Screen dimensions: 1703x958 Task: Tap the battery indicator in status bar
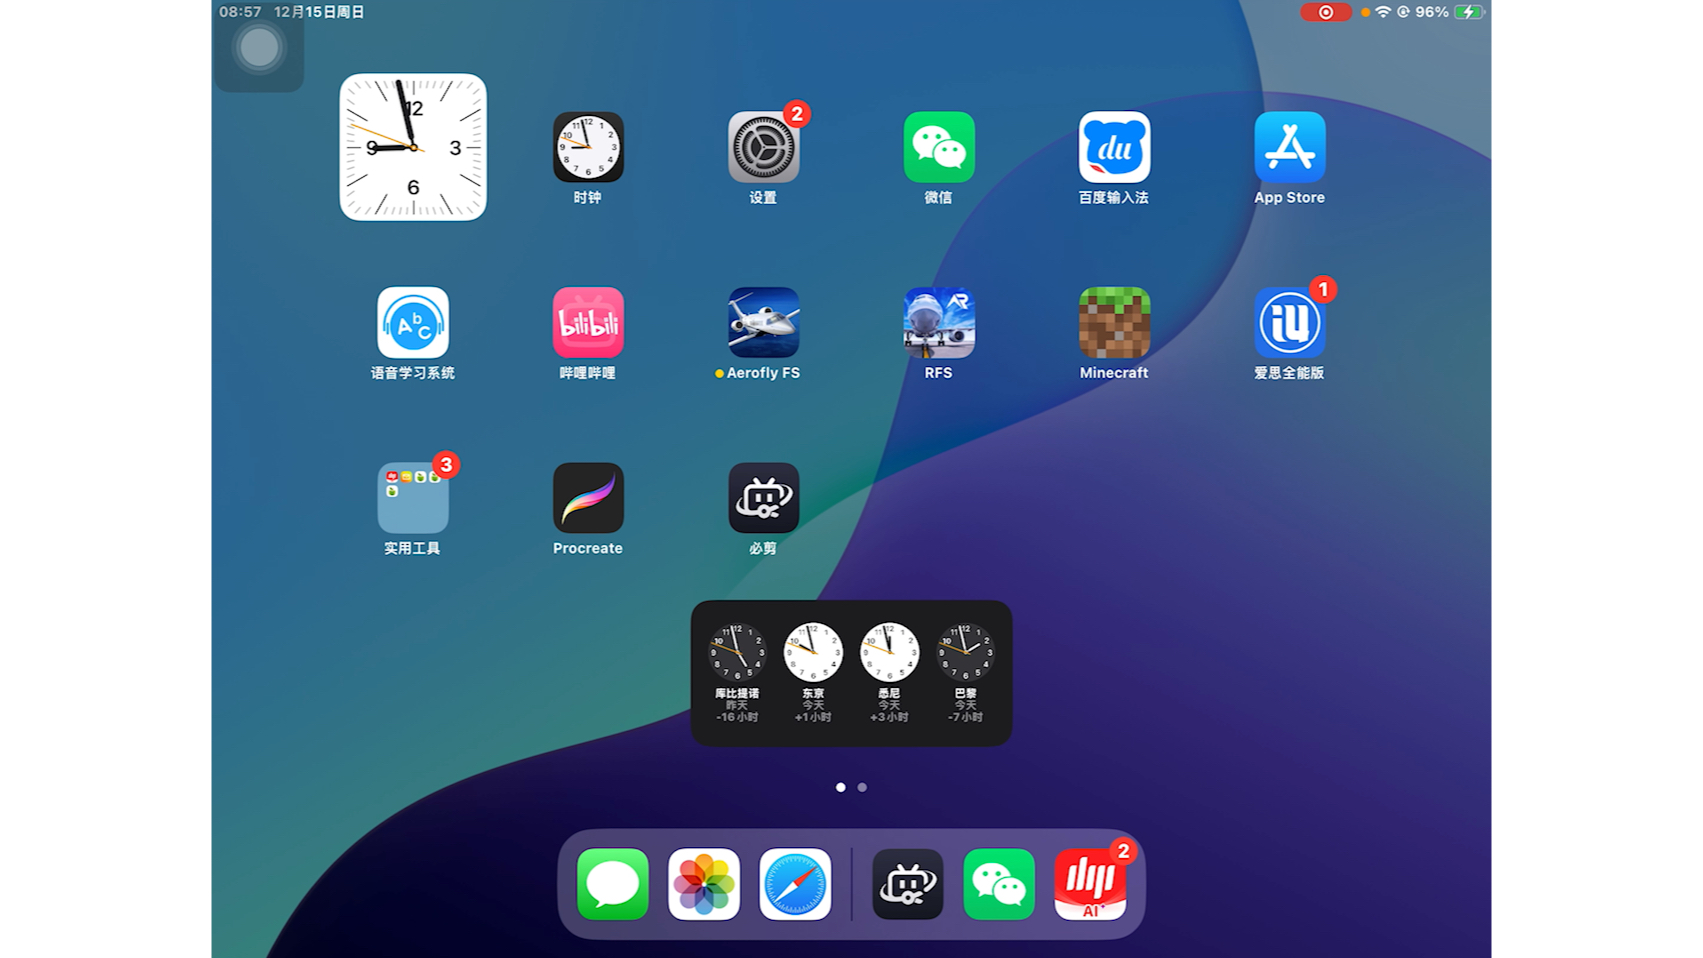click(1469, 12)
